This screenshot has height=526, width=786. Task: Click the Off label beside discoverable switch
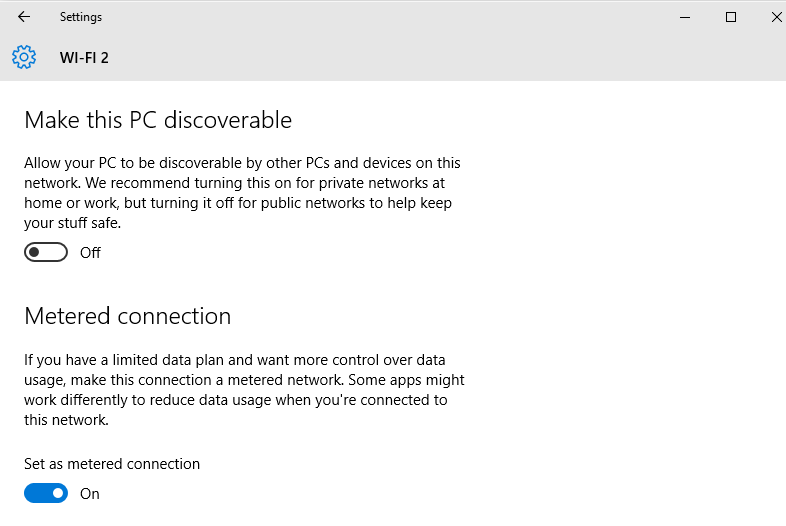(x=90, y=253)
